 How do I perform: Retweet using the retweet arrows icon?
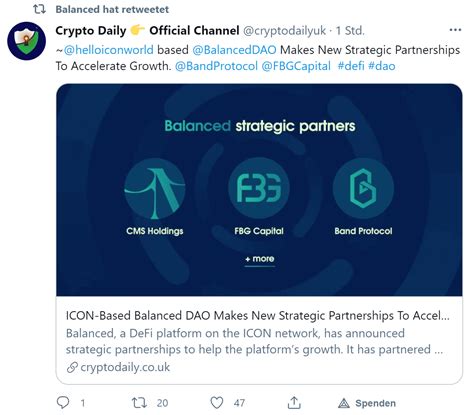coord(139,403)
